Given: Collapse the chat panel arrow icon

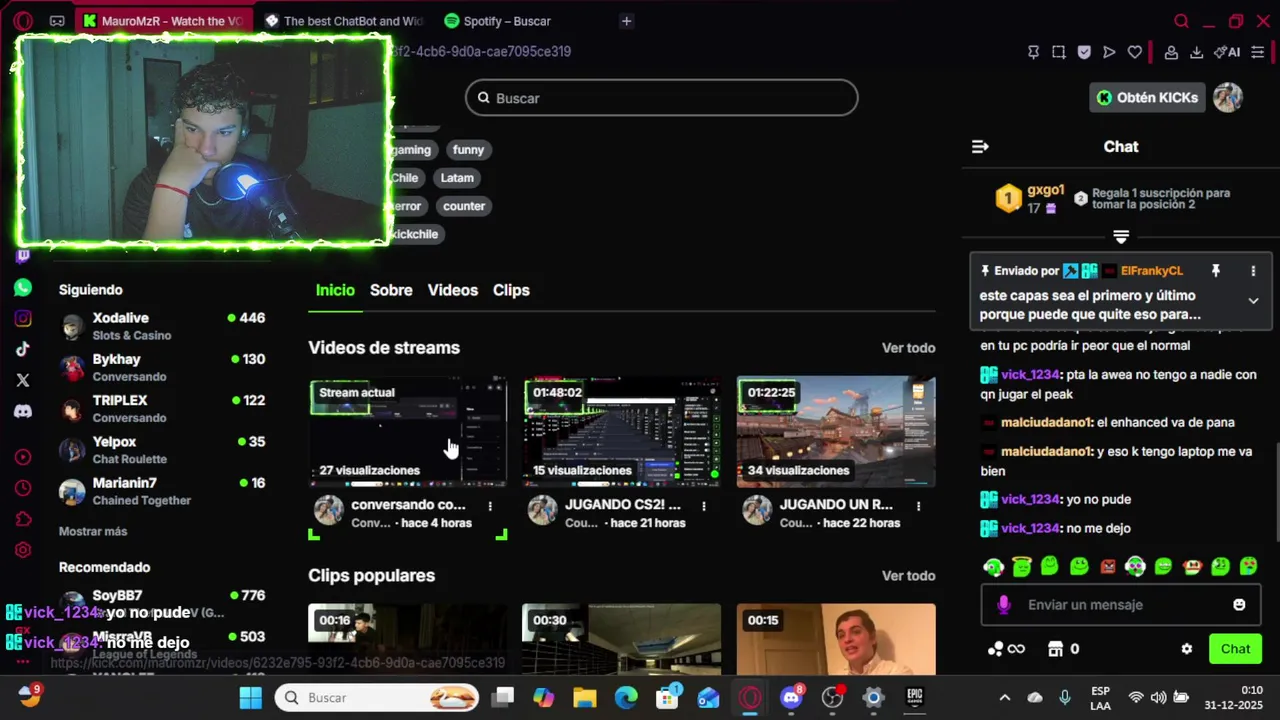Looking at the screenshot, I should (980, 147).
